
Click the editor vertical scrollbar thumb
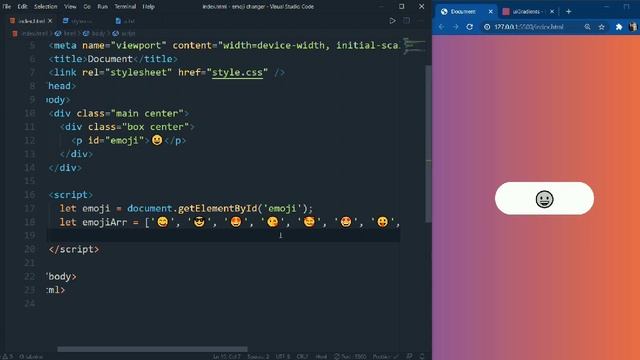tap(428, 144)
